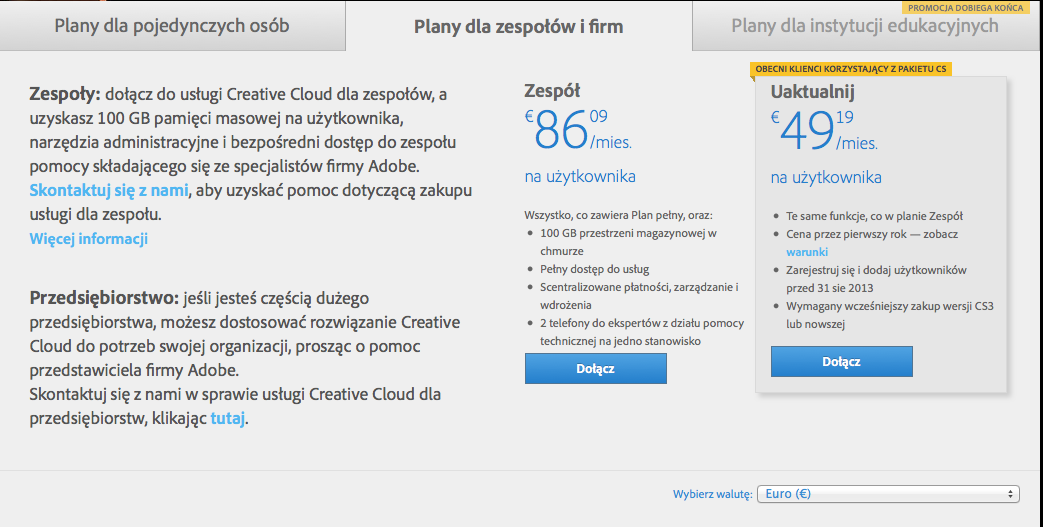The image size is (1043, 527).
Task: Click the tutaj link for enterprises
Action: (x=228, y=419)
